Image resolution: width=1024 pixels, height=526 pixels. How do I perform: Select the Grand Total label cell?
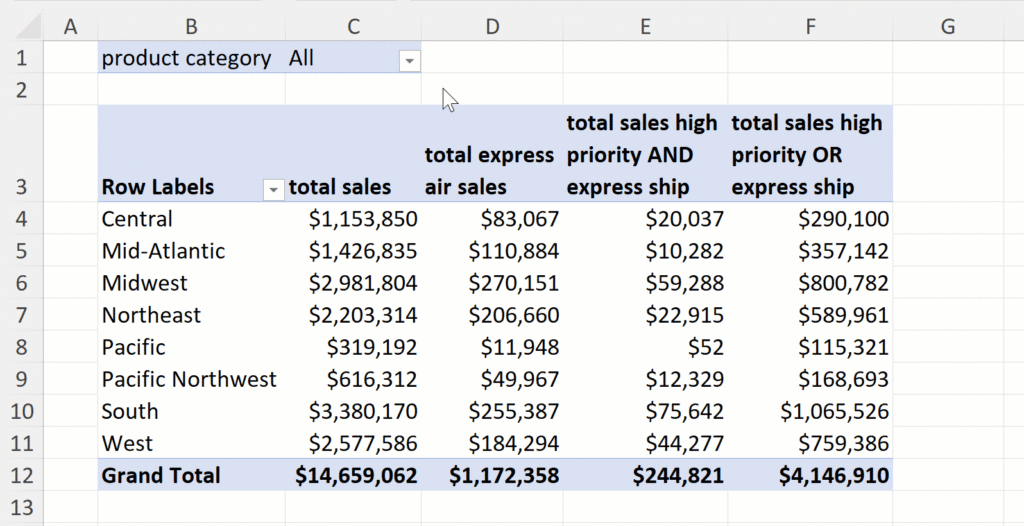click(x=161, y=475)
